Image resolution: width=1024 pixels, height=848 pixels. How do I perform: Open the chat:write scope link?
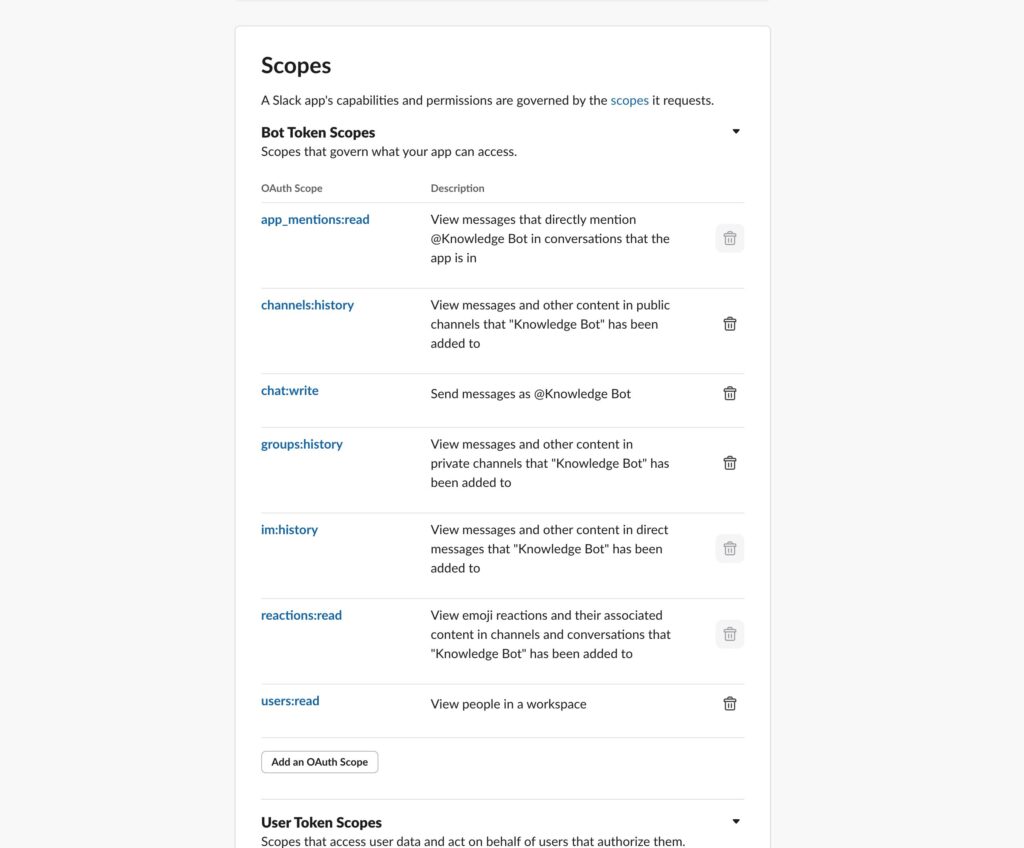(290, 390)
